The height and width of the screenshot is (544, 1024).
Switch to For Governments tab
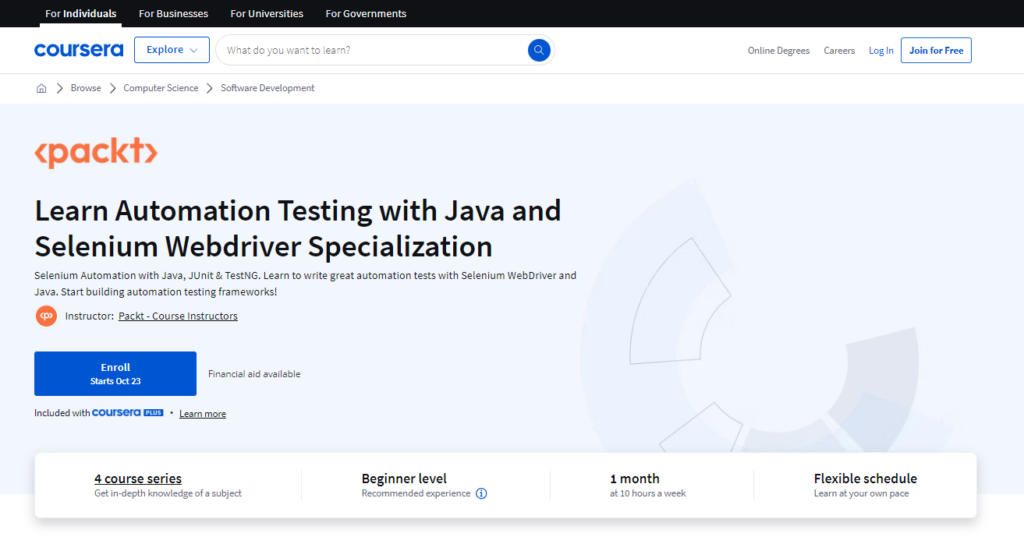coord(366,13)
